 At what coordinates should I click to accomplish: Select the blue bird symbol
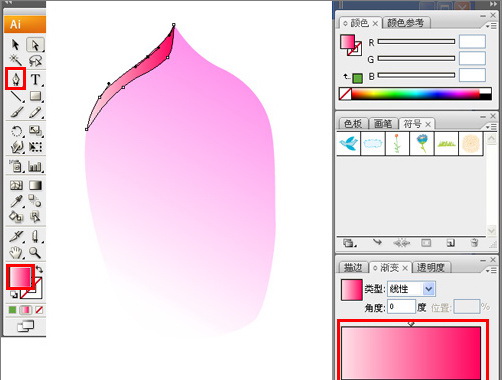pyautogui.click(x=349, y=143)
